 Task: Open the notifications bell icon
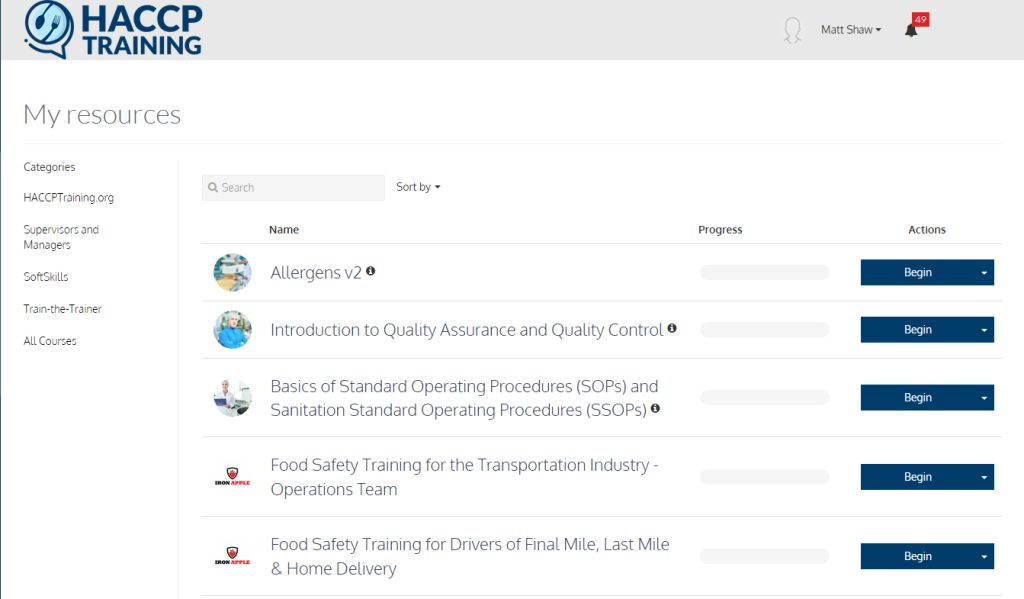[911, 30]
